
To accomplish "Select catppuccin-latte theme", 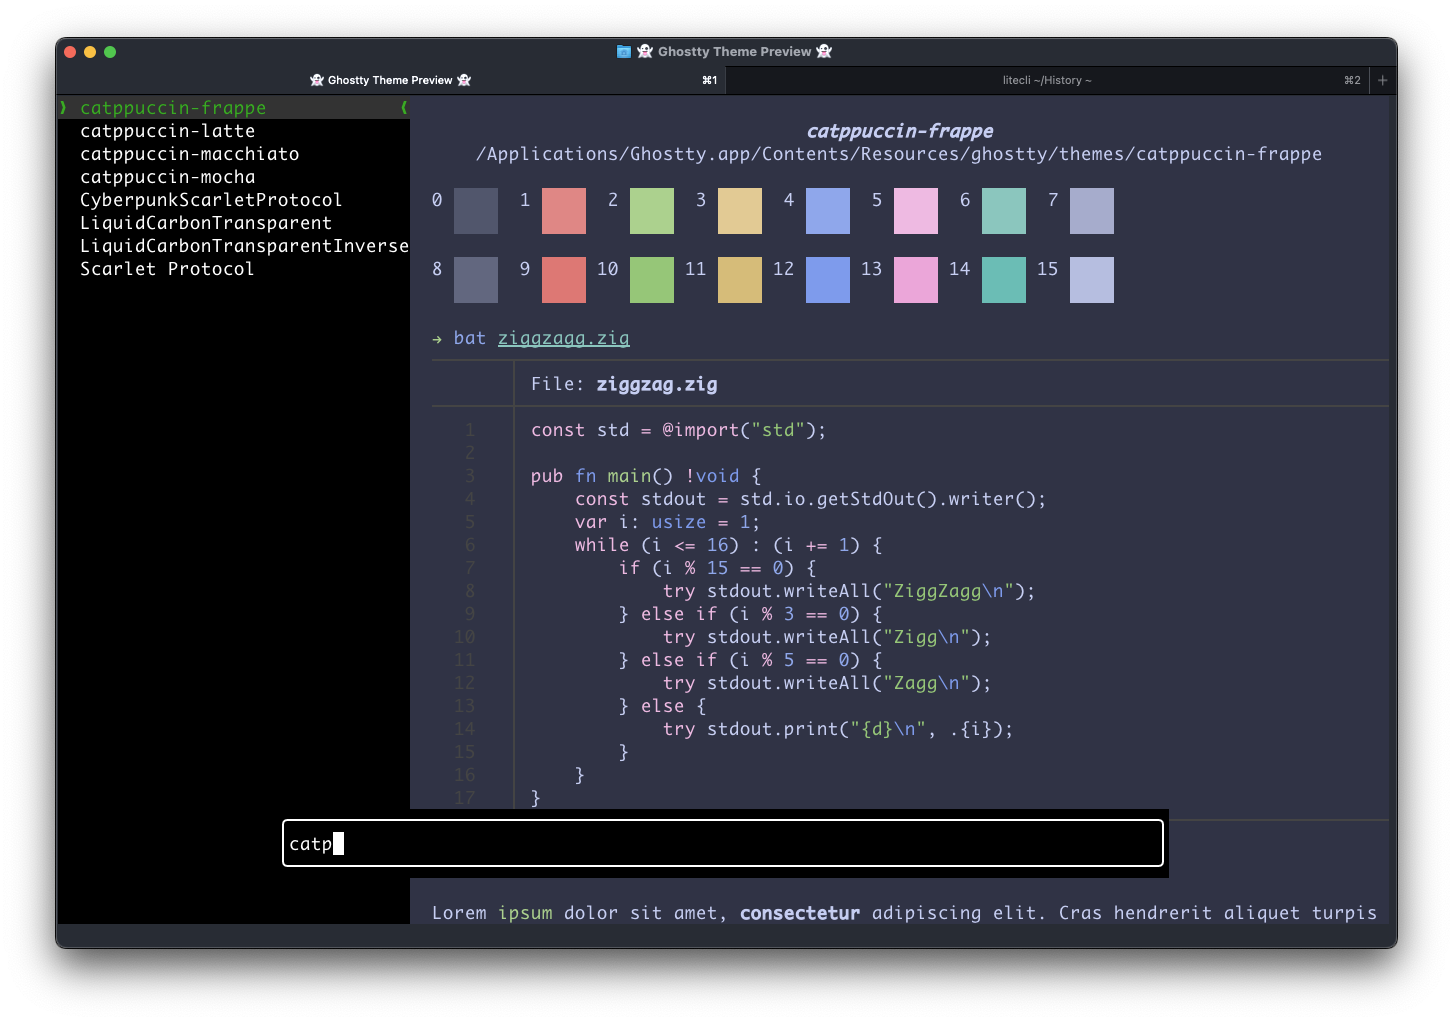I will pos(168,131).
